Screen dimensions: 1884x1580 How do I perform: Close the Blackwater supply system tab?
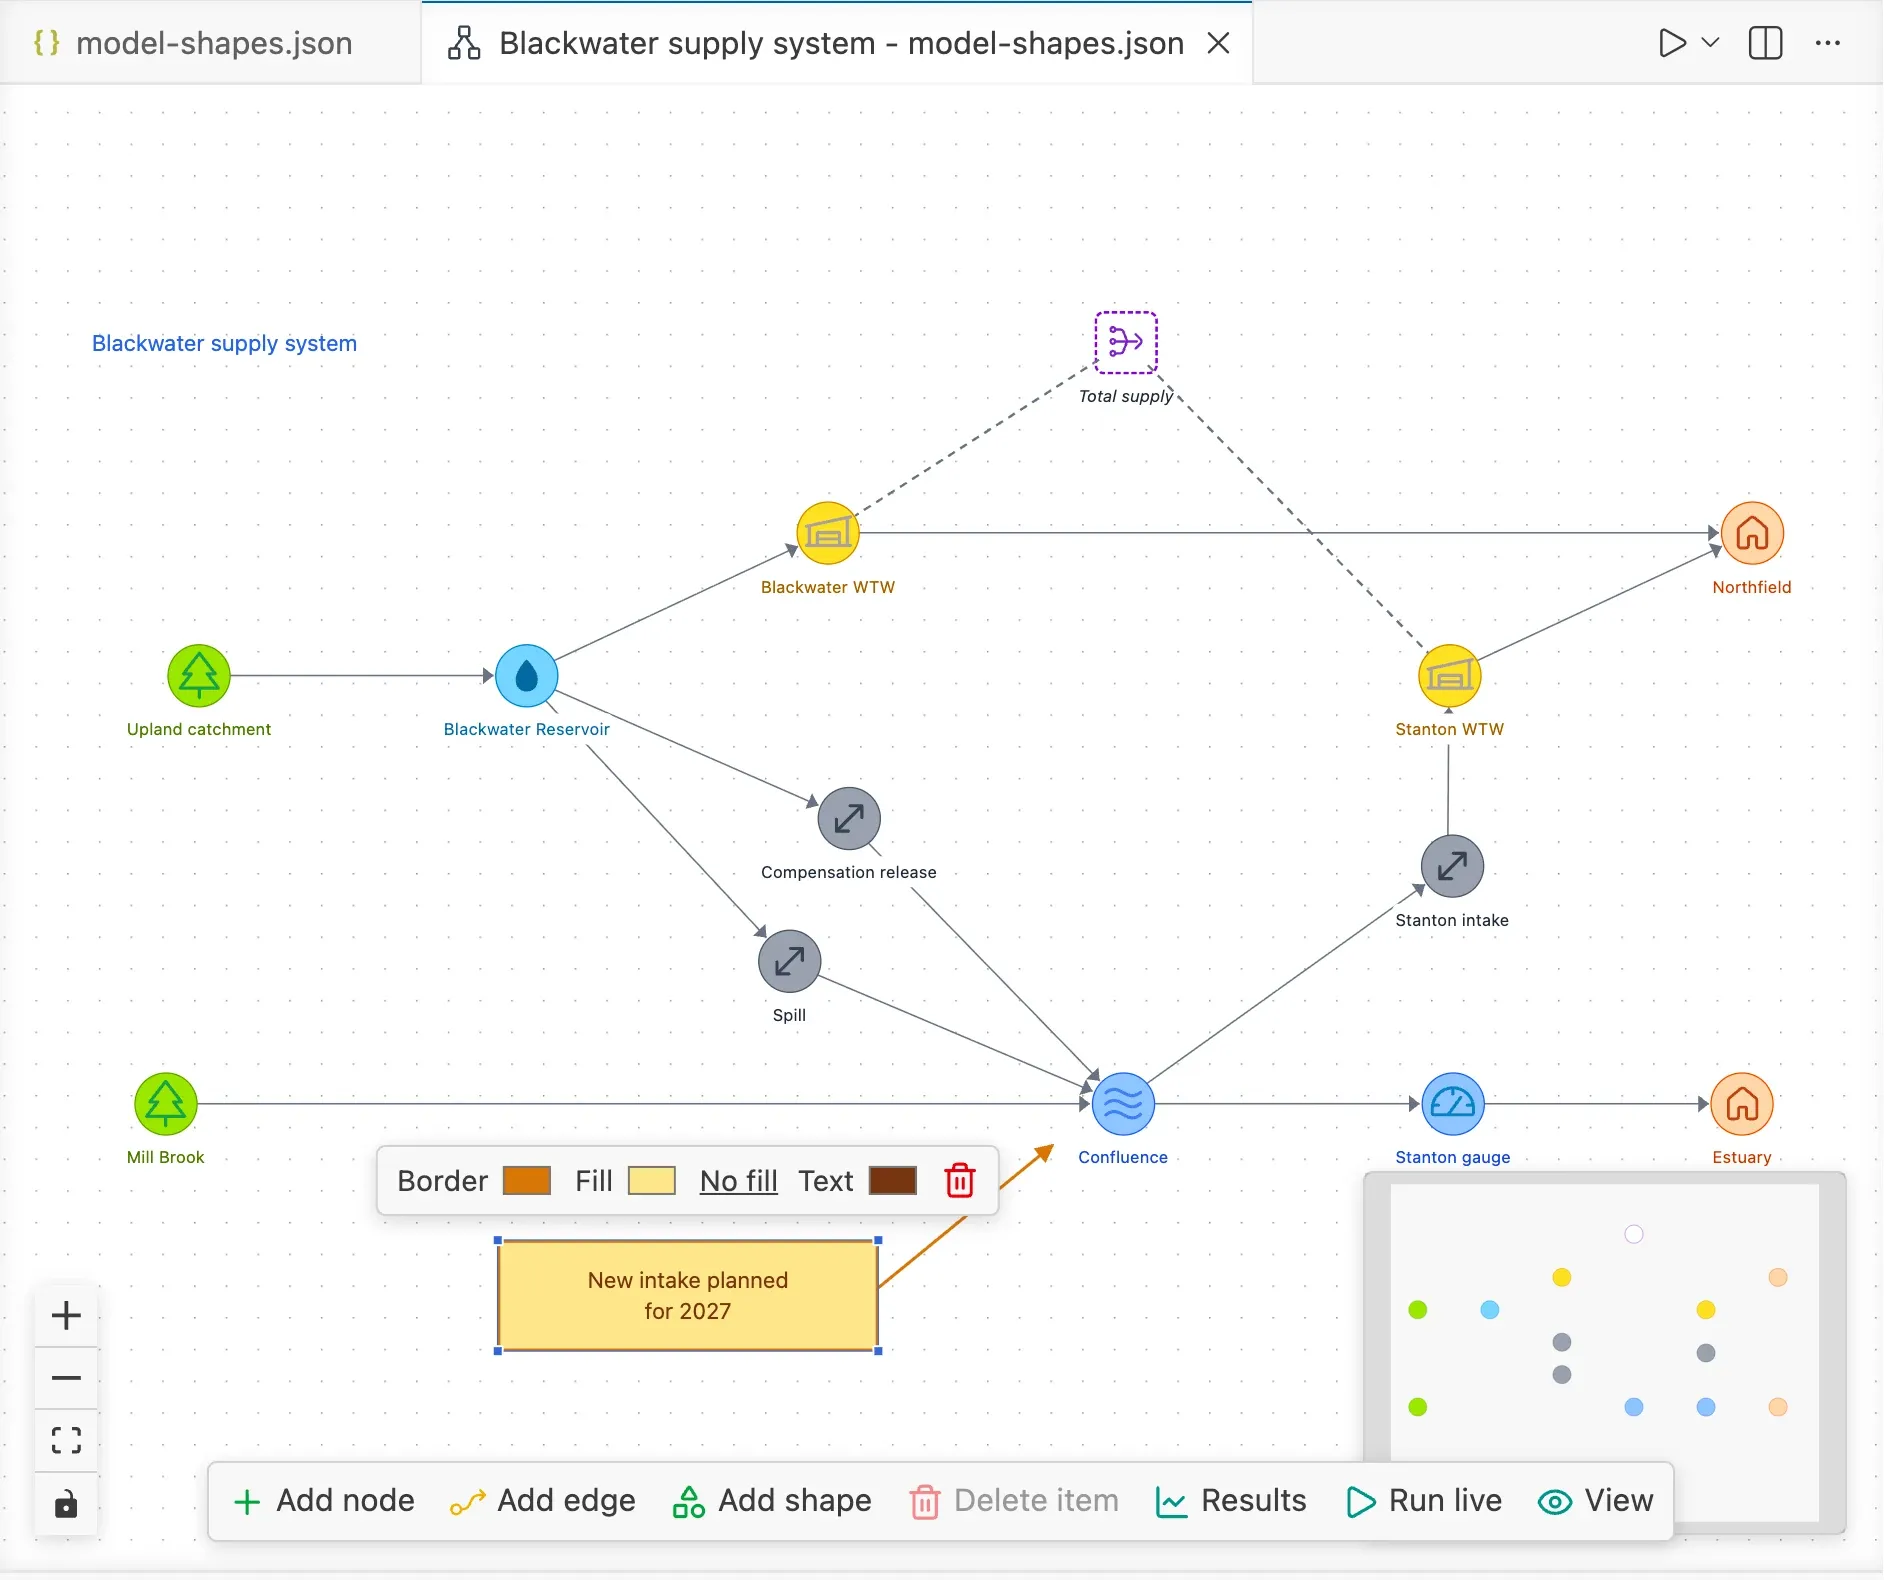coord(1218,43)
